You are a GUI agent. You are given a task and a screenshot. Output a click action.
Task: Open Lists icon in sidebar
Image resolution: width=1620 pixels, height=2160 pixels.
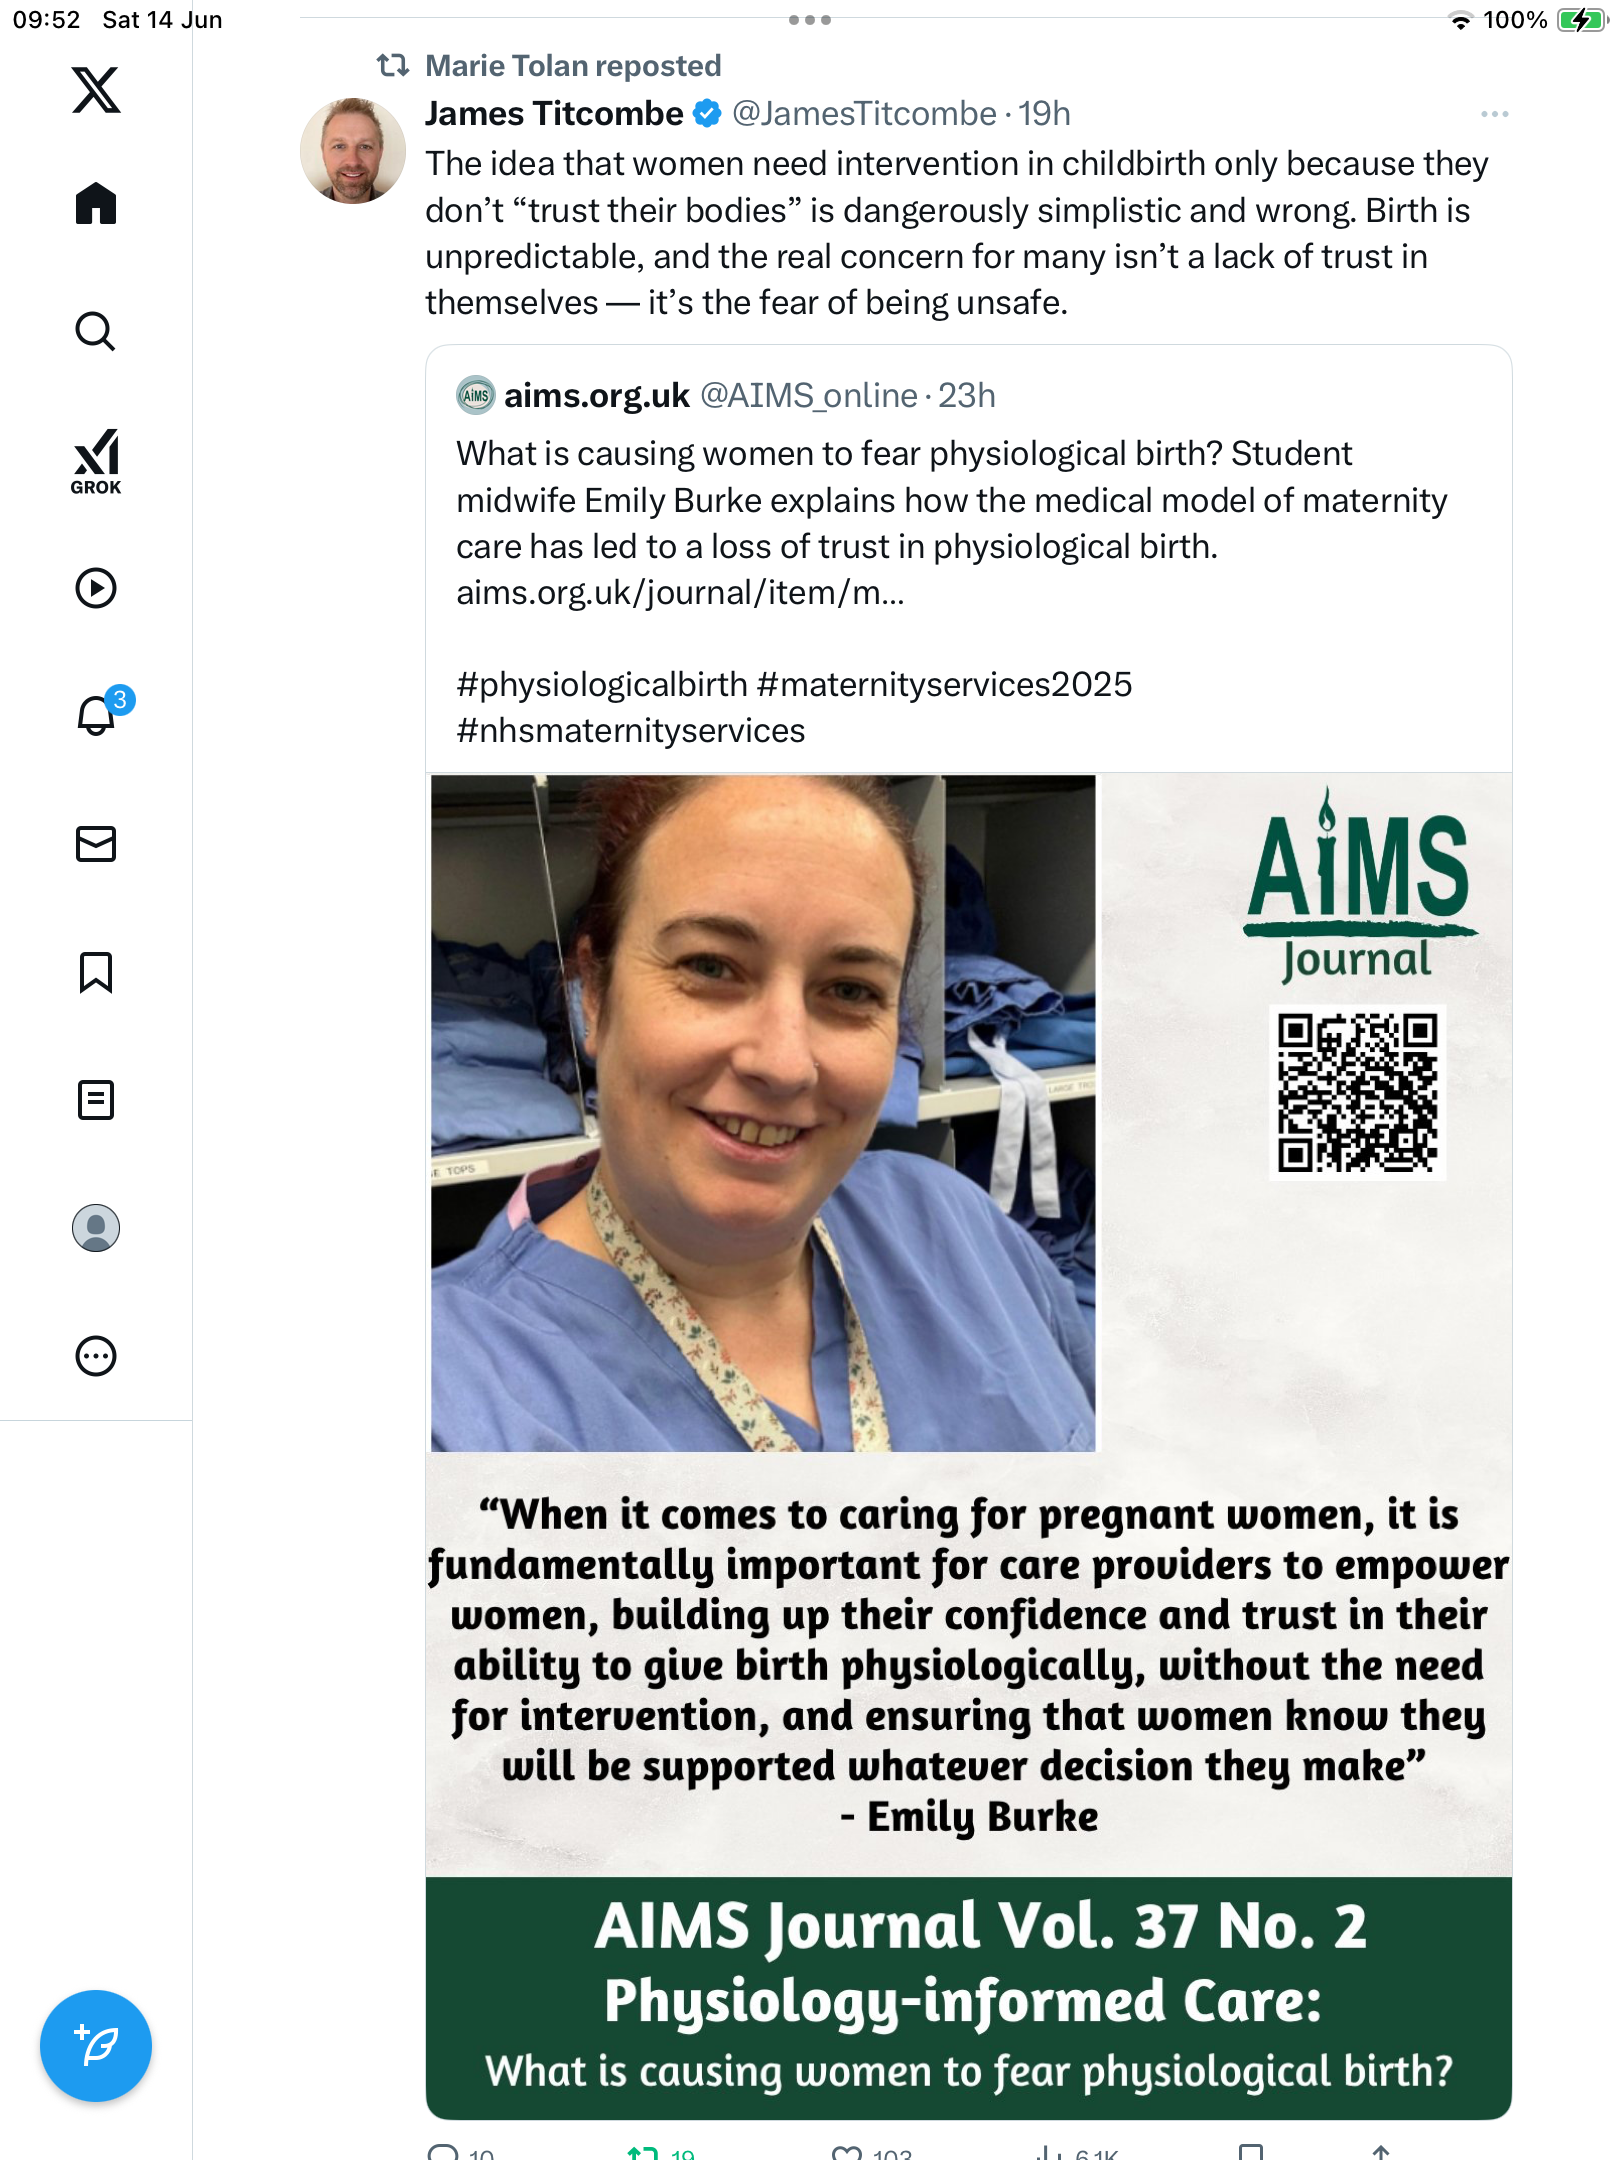[96, 1100]
